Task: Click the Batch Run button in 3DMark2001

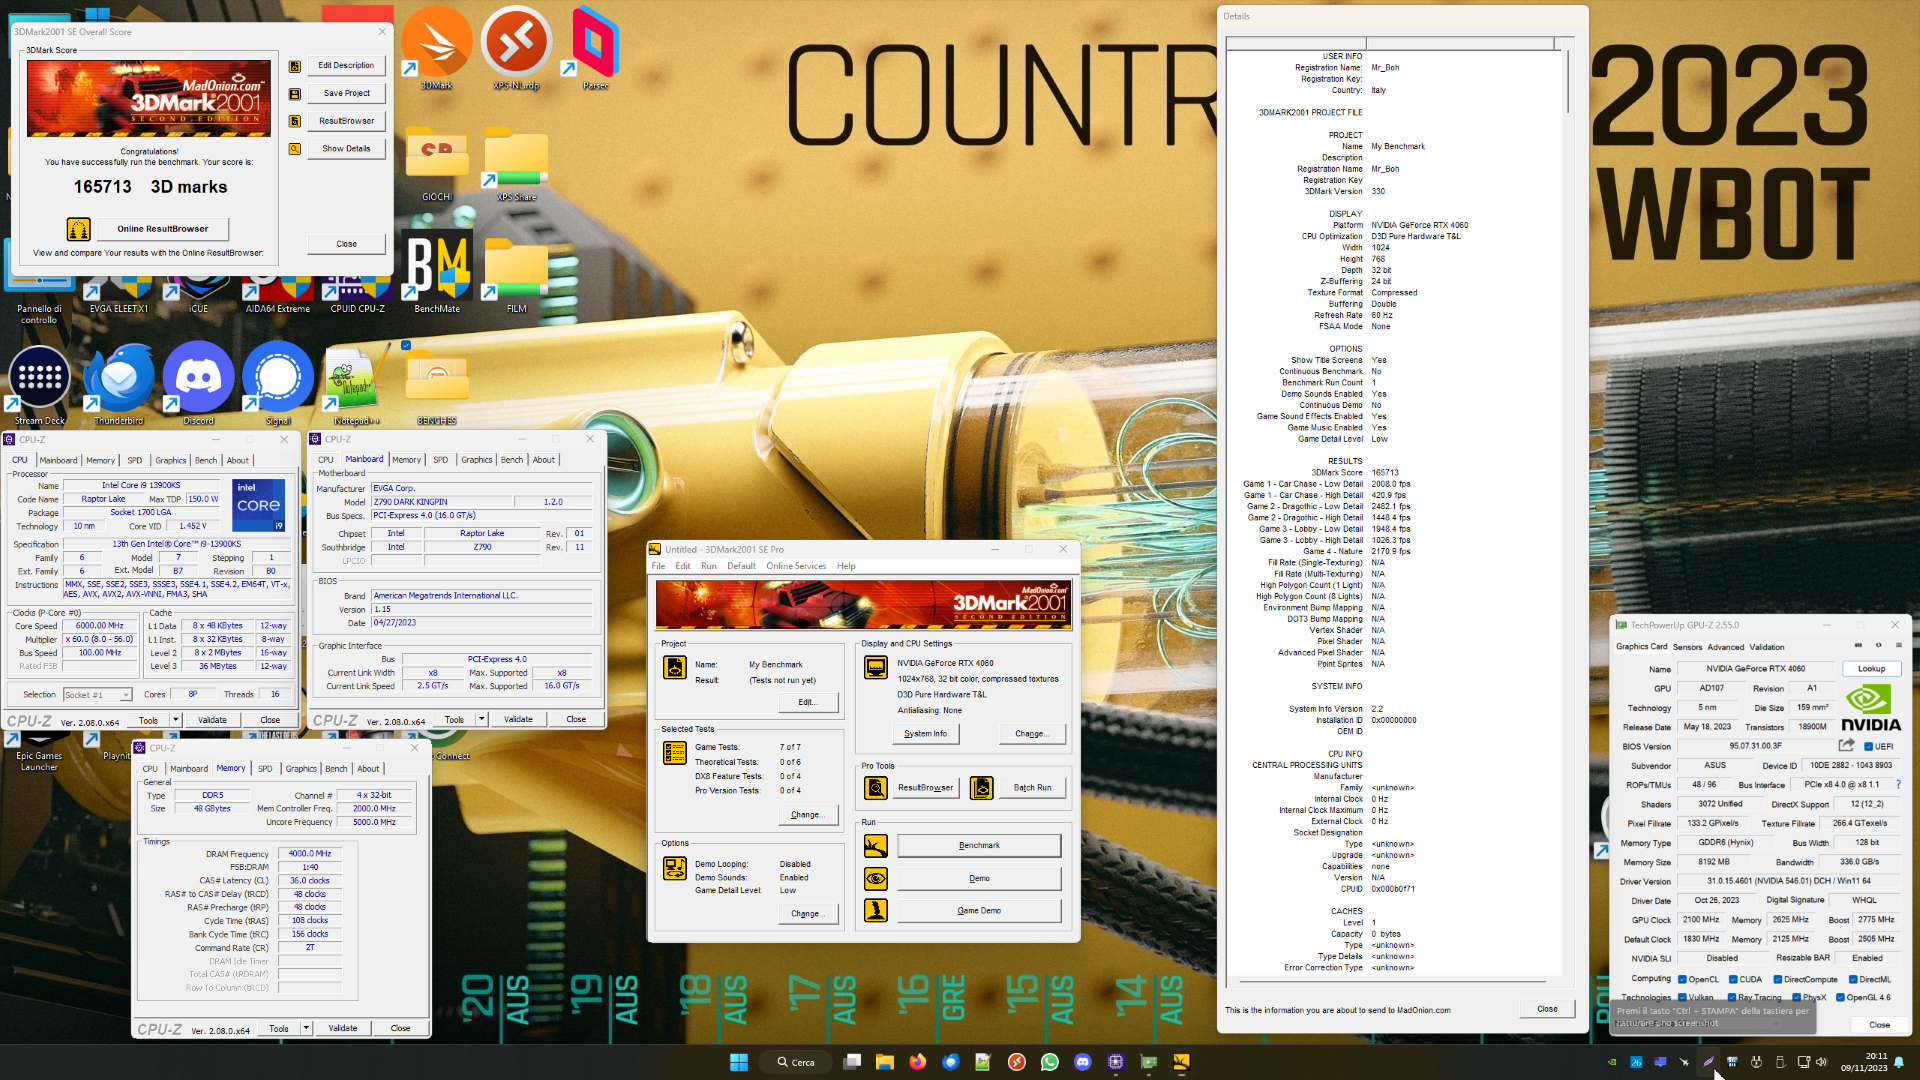Action: coord(1032,788)
